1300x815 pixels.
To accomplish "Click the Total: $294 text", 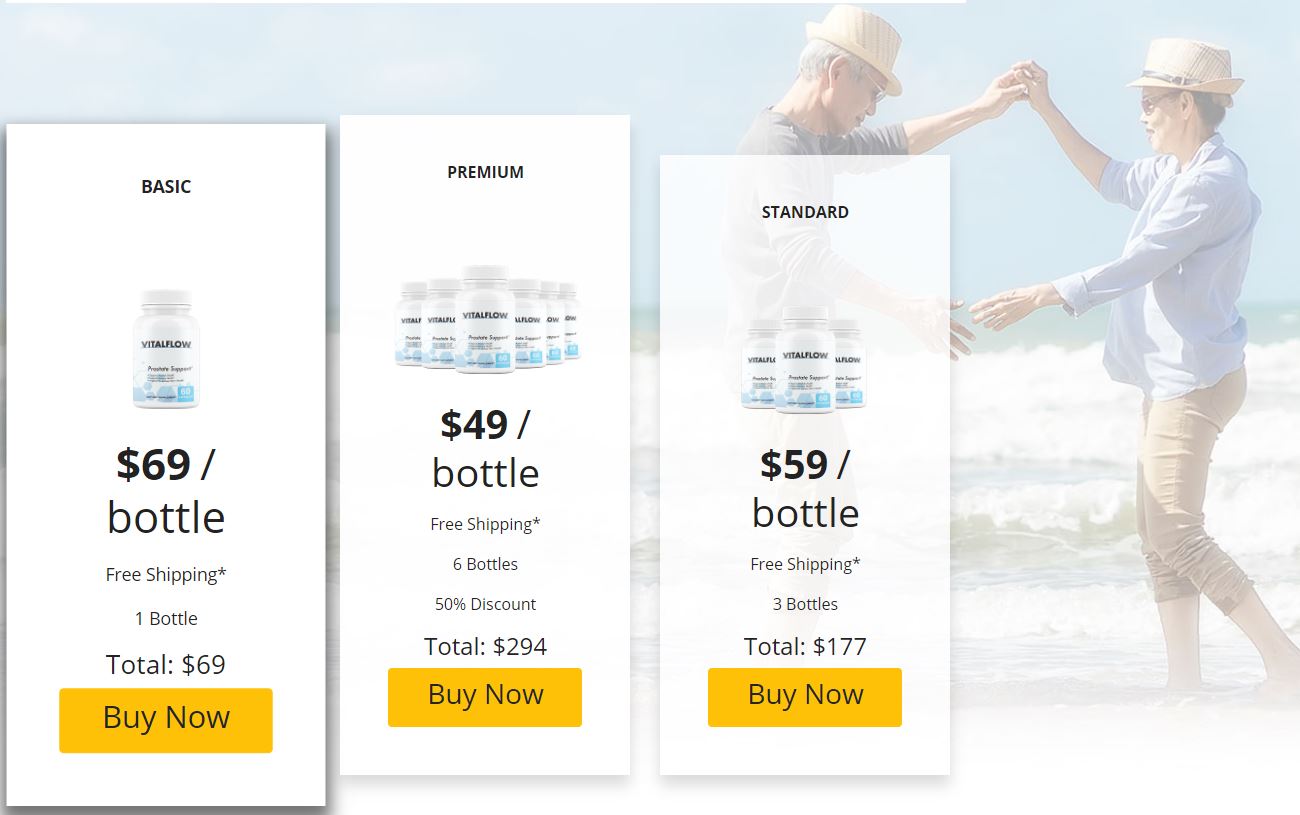I will pos(485,647).
